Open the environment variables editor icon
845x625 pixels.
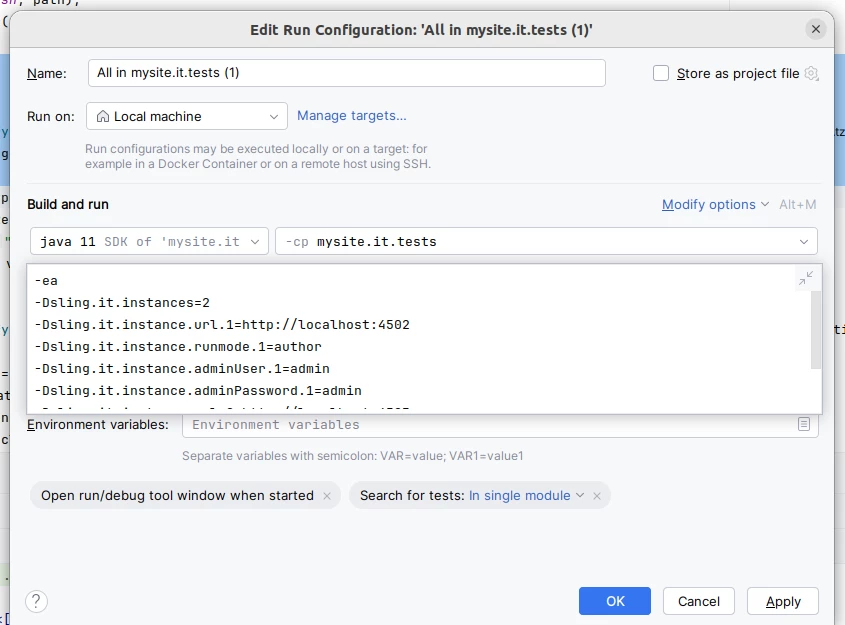click(804, 425)
